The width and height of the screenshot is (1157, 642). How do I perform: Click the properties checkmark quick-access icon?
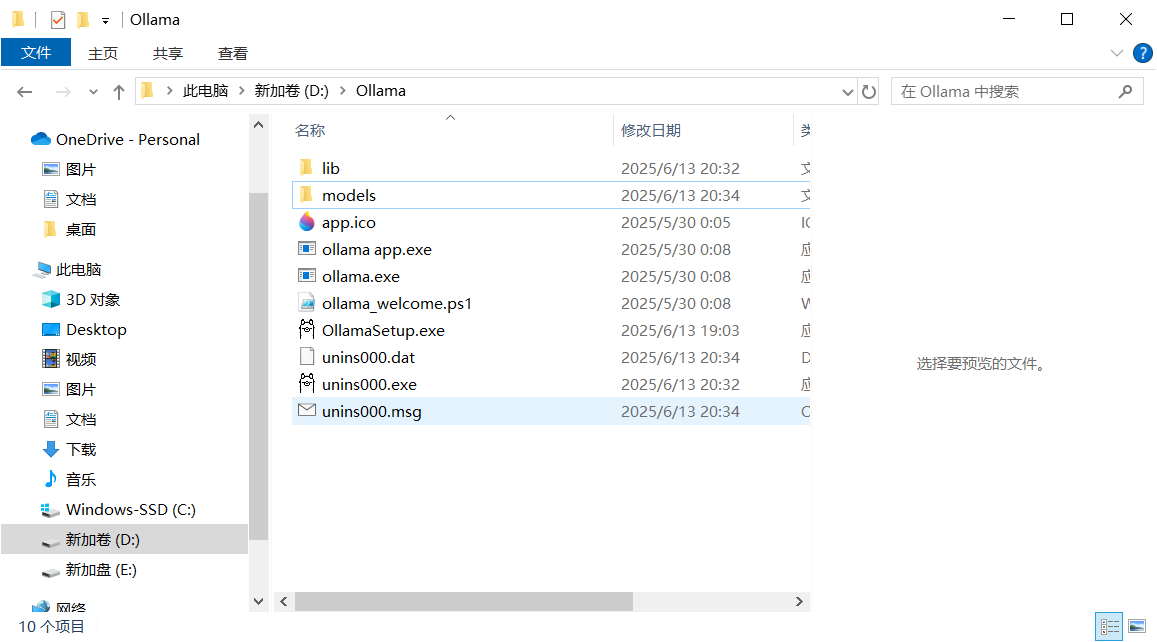point(58,20)
